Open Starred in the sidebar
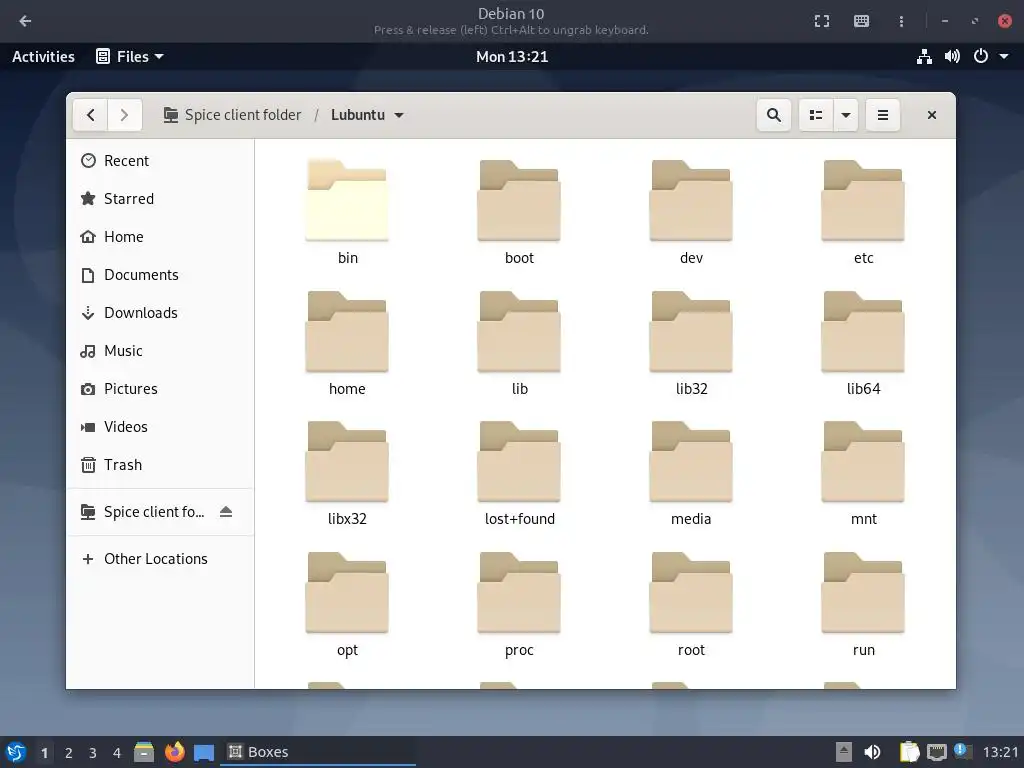The image size is (1024, 768). coord(160,199)
